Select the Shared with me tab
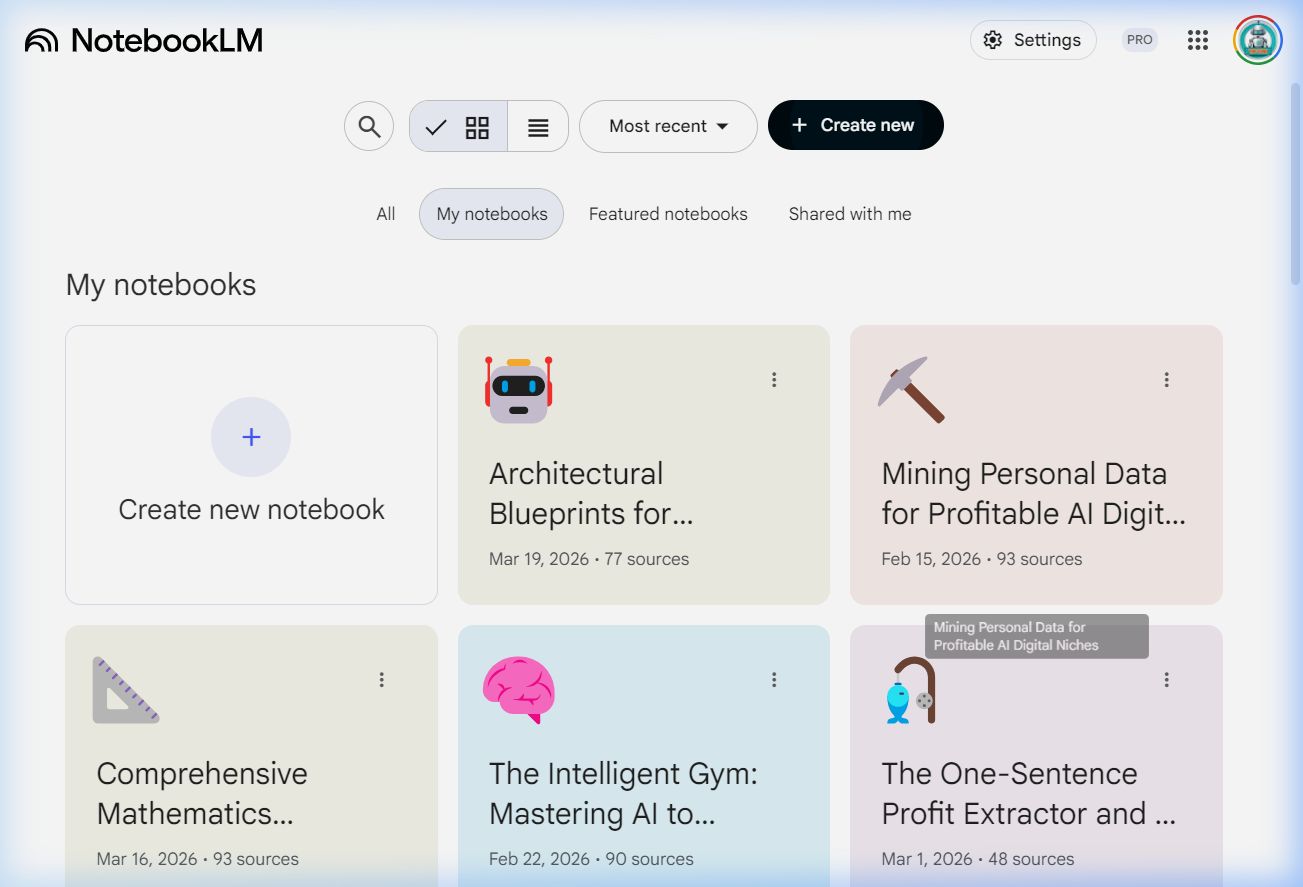Screen dimensions: 1303x887 click(x=849, y=214)
